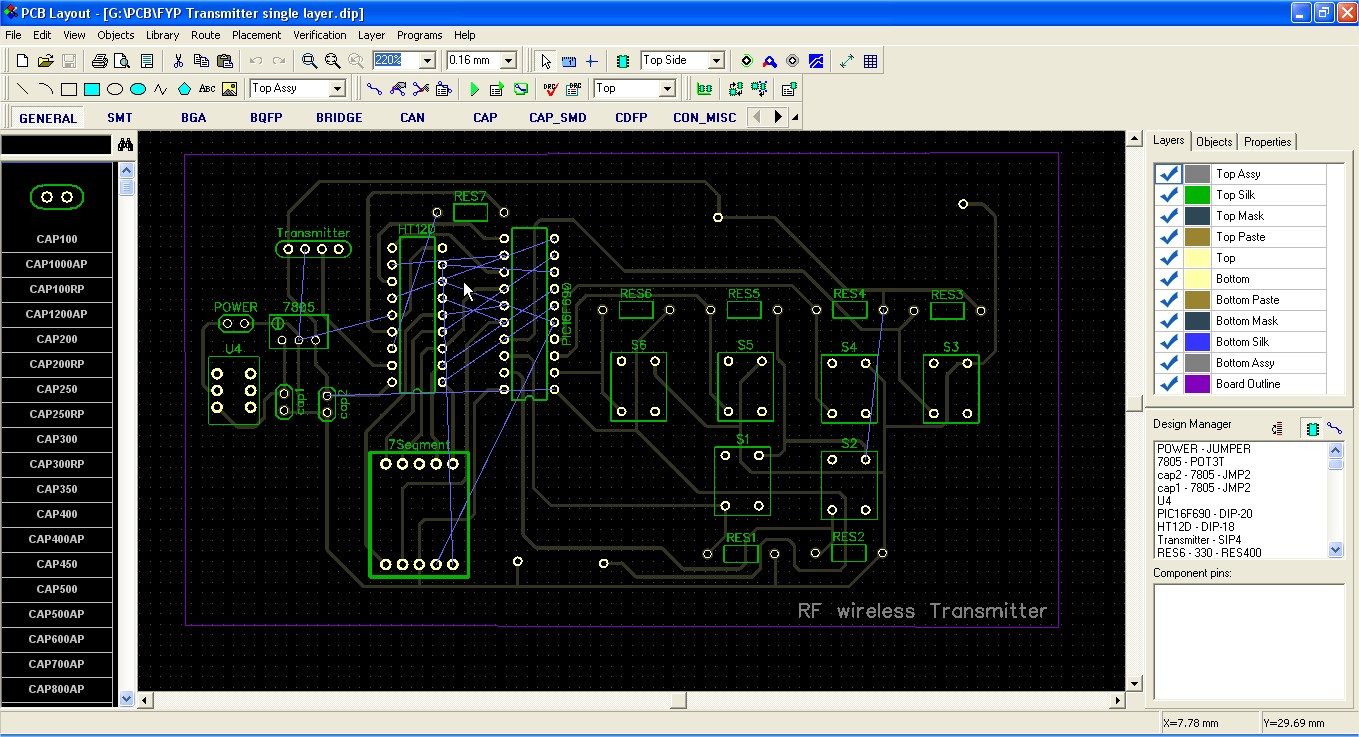Open print preview
Screen dimensions: 1359x737
122,61
